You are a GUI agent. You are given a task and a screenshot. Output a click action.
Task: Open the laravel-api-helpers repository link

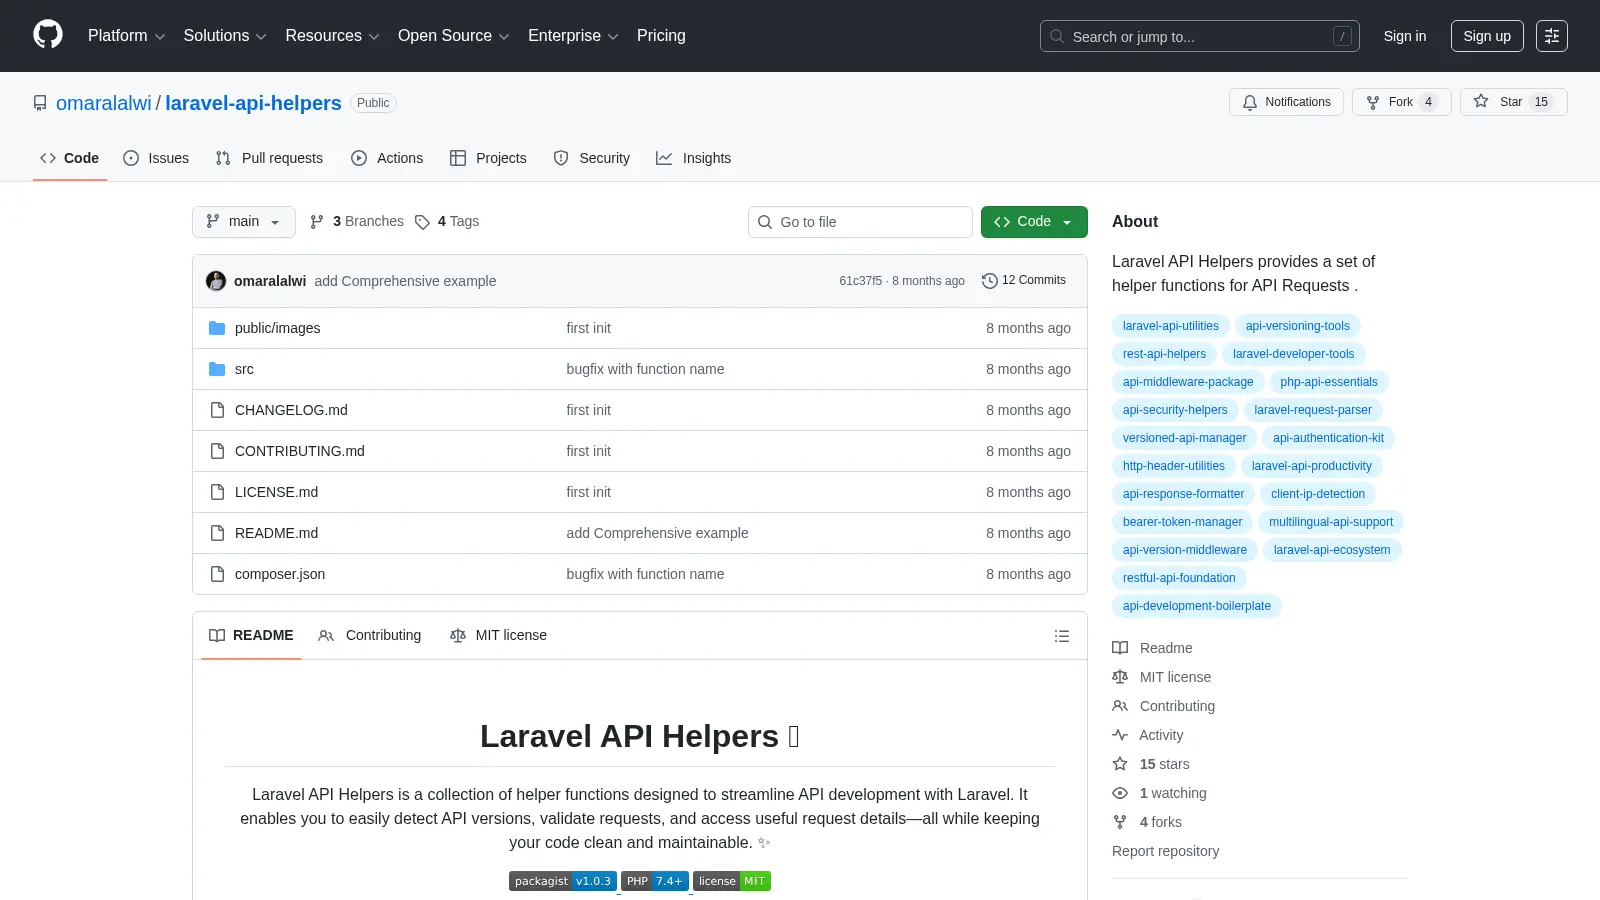(x=253, y=103)
